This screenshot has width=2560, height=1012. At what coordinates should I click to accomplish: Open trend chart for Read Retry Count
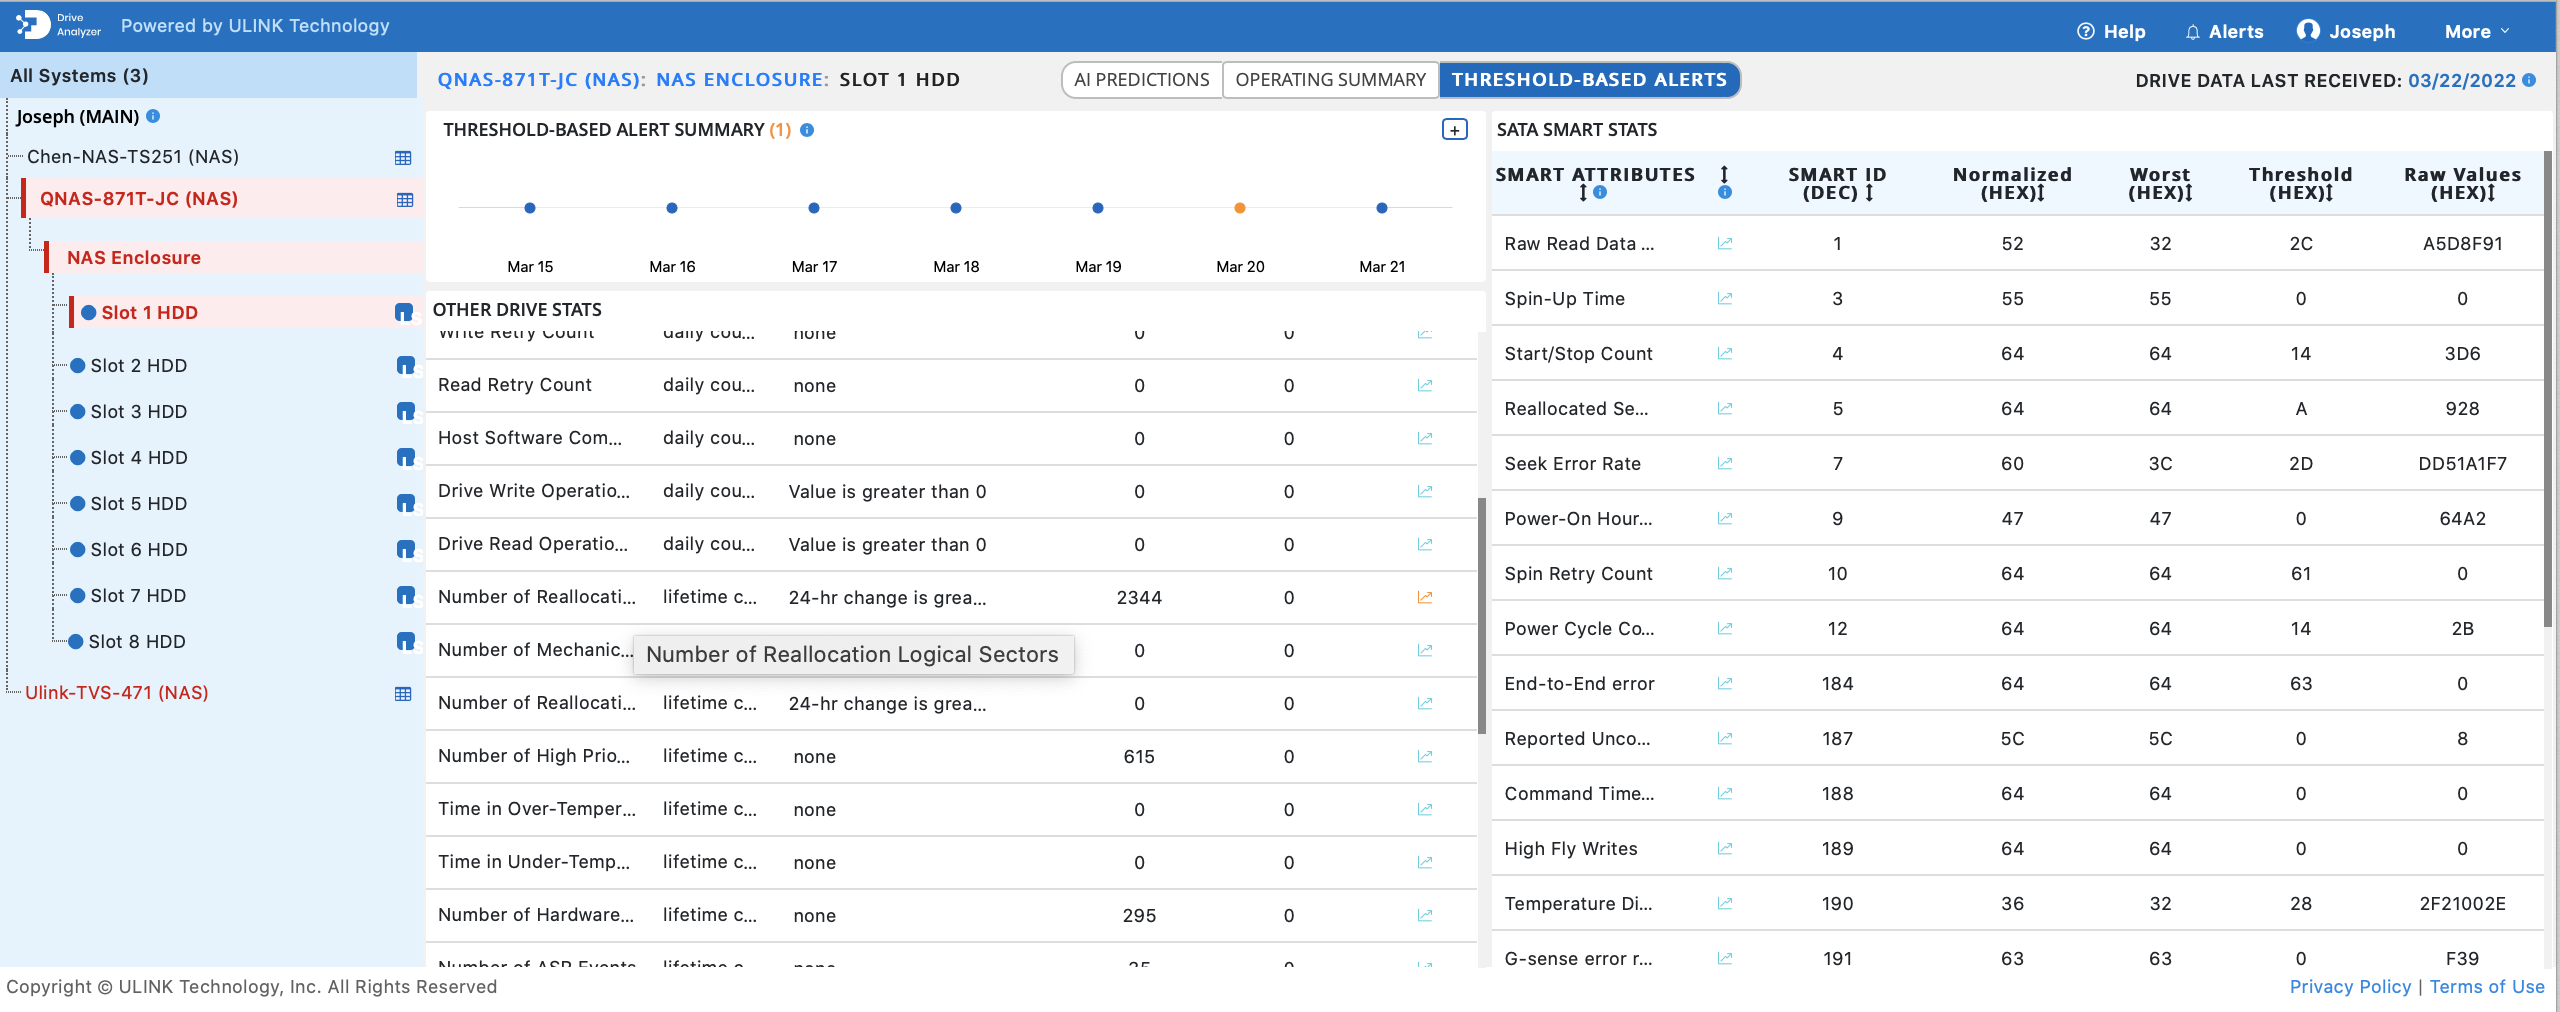[1424, 385]
